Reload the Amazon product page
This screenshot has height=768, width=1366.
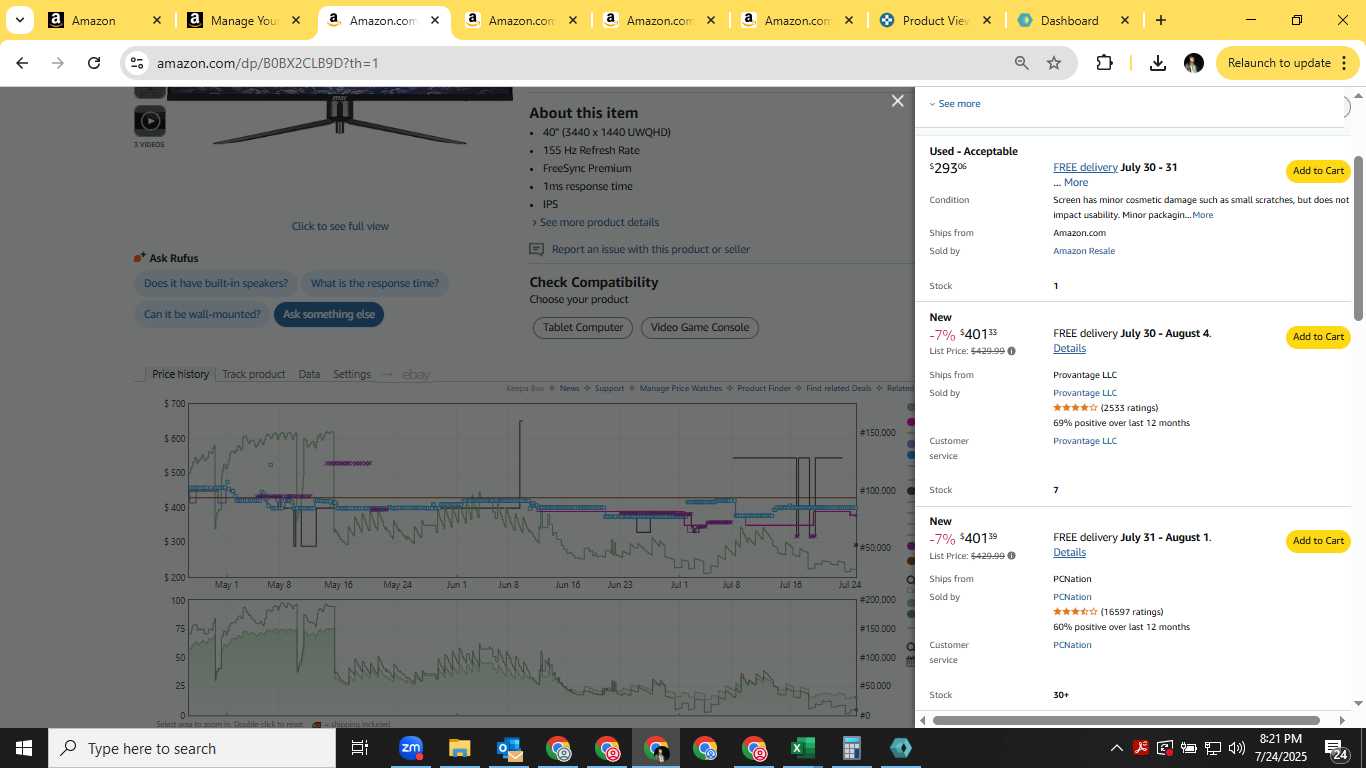click(x=94, y=63)
